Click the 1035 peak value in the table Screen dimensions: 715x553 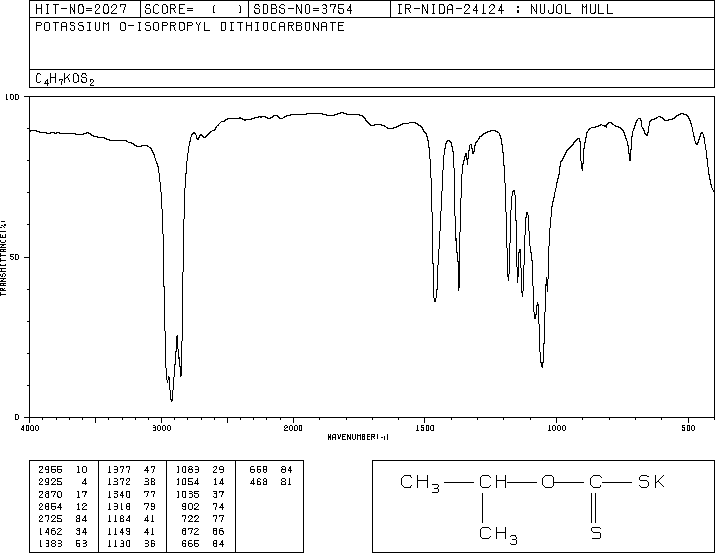click(x=187, y=494)
